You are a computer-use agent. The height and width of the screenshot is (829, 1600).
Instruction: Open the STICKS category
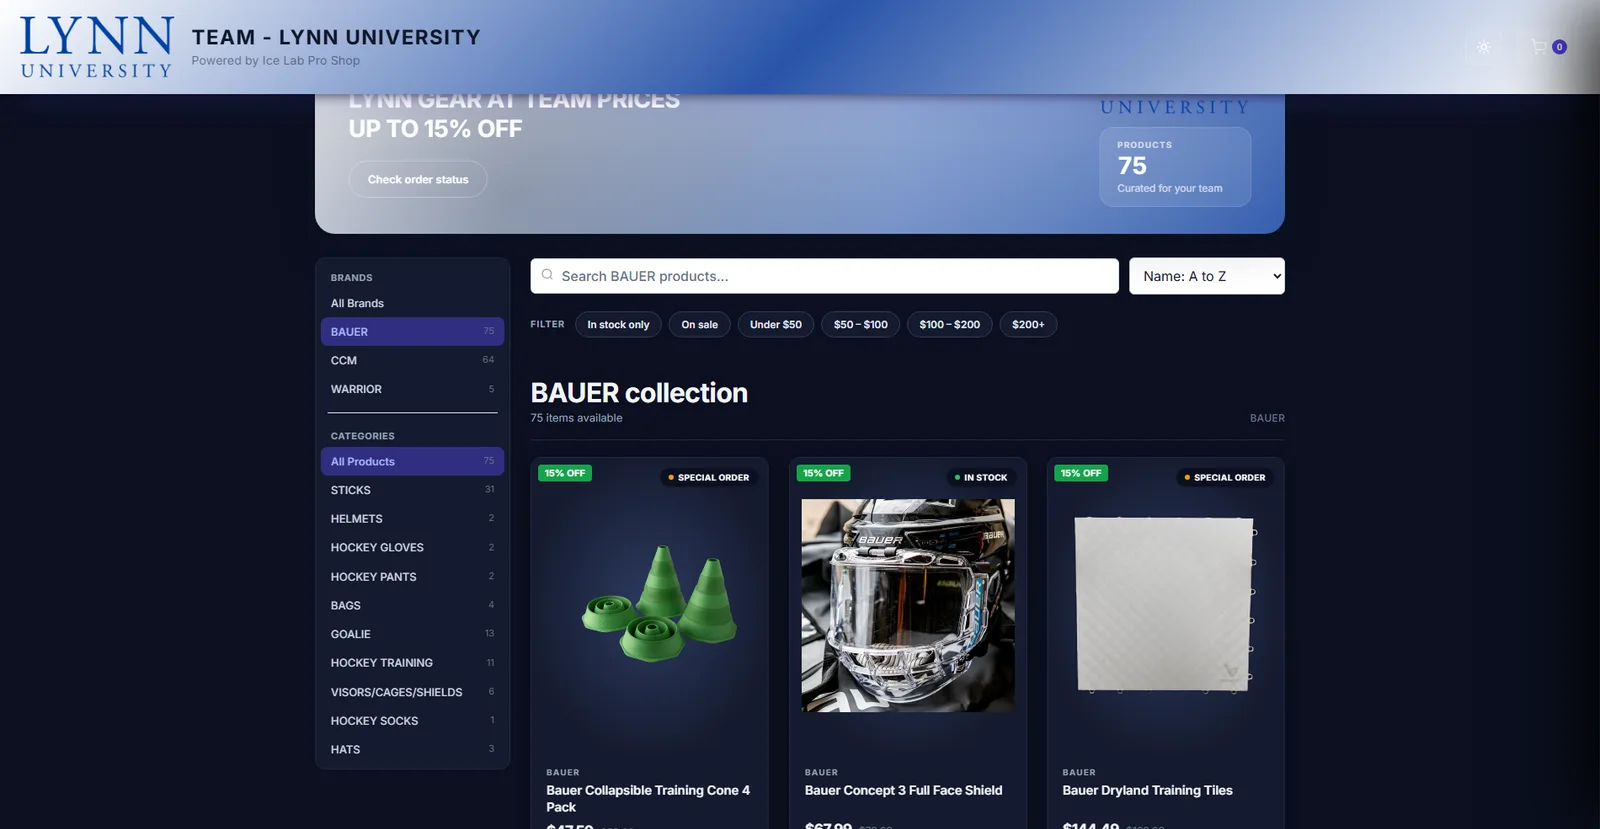[412, 490]
